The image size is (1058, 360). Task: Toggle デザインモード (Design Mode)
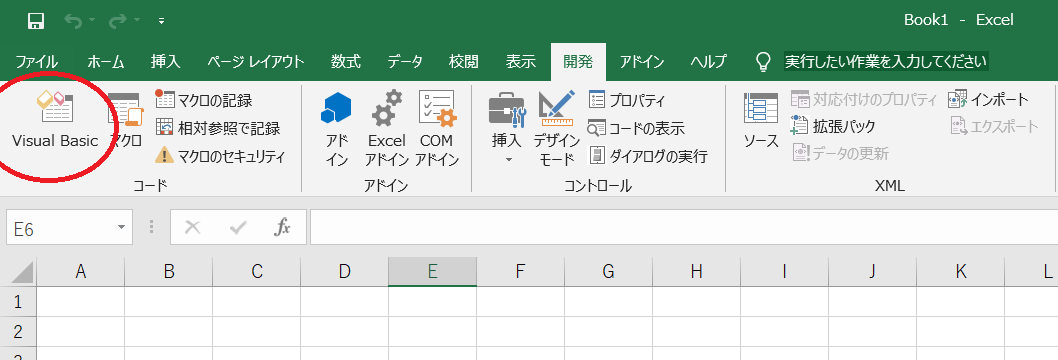pos(557,129)
